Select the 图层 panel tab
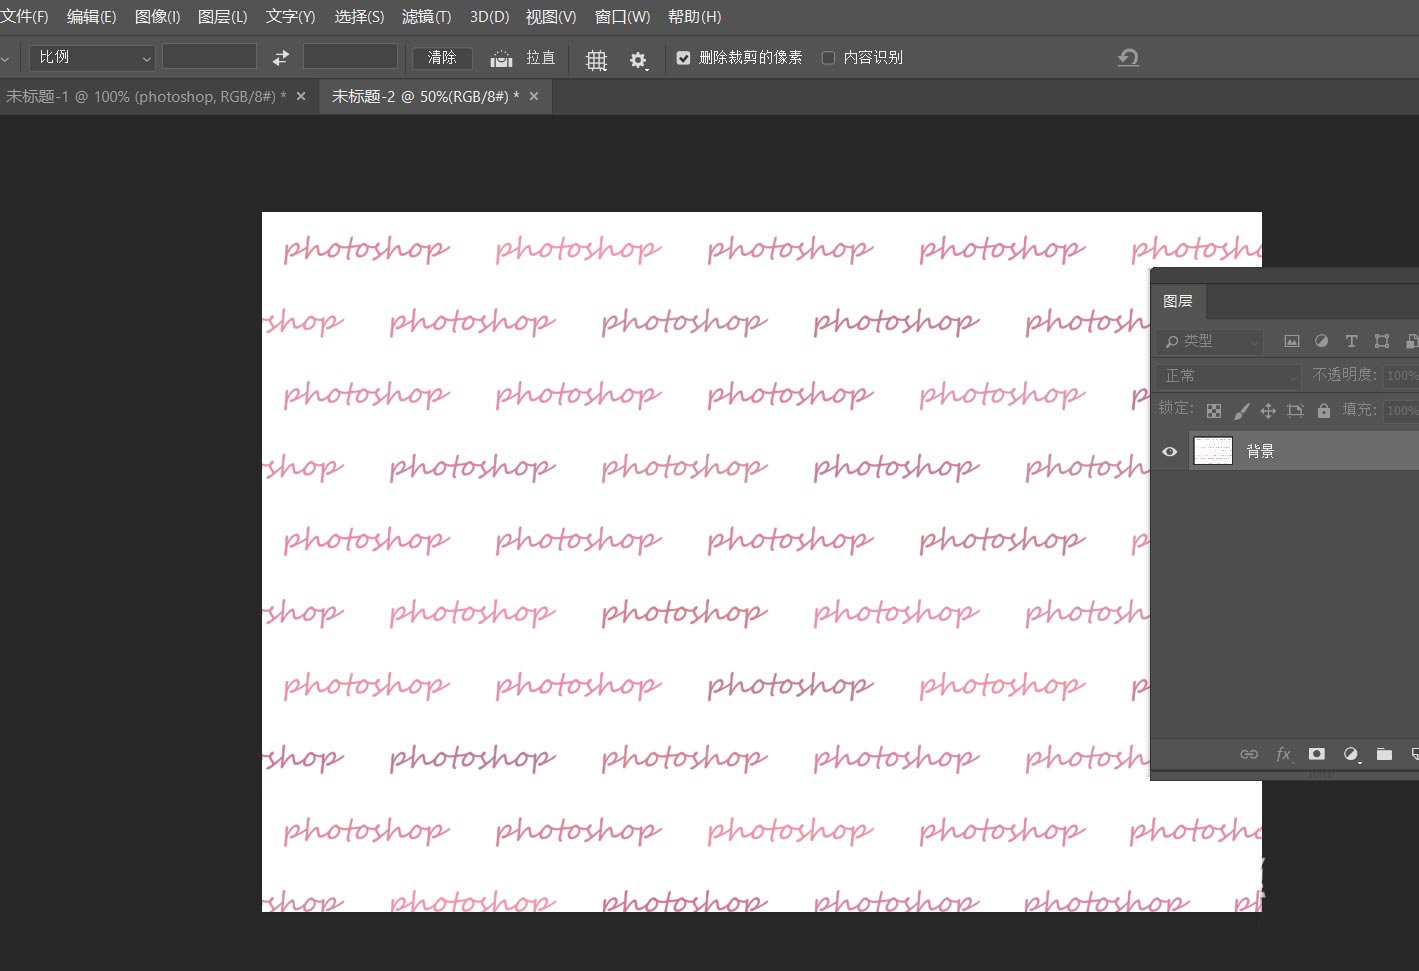The image size is (1419, 971). click(1178, 301)
